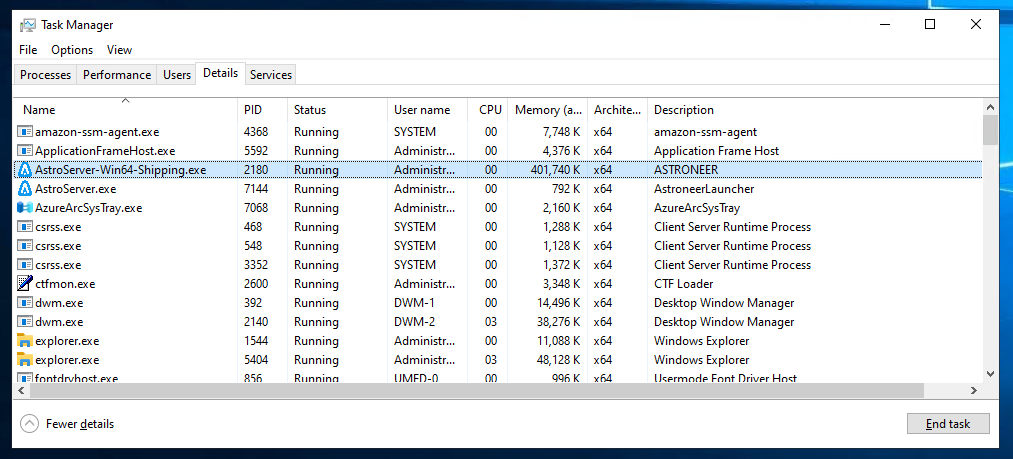Click the Task Manager title bar icon
Screen dimensions: 1013x459
coord(27,25)
